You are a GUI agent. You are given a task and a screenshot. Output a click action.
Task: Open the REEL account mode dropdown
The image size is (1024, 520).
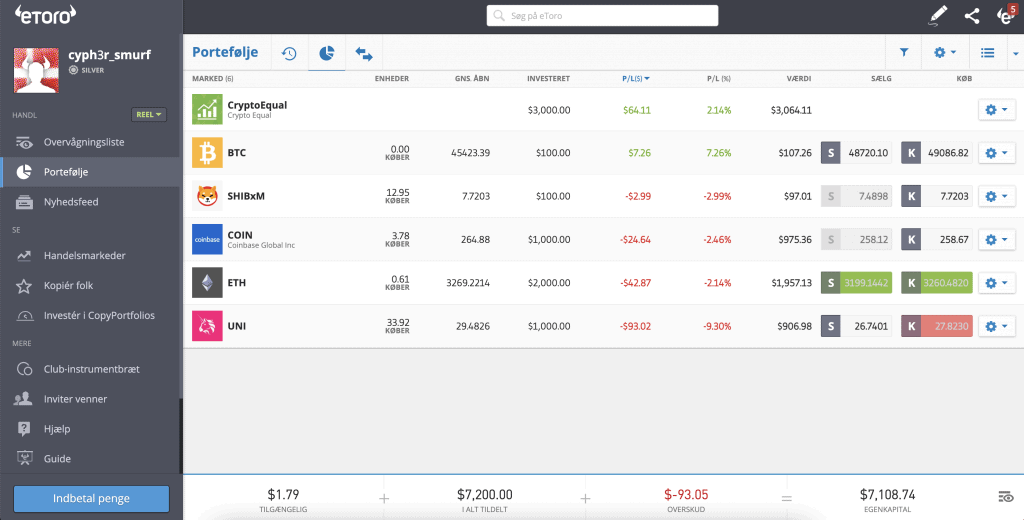pyautogui.click(x=149, y=114)
